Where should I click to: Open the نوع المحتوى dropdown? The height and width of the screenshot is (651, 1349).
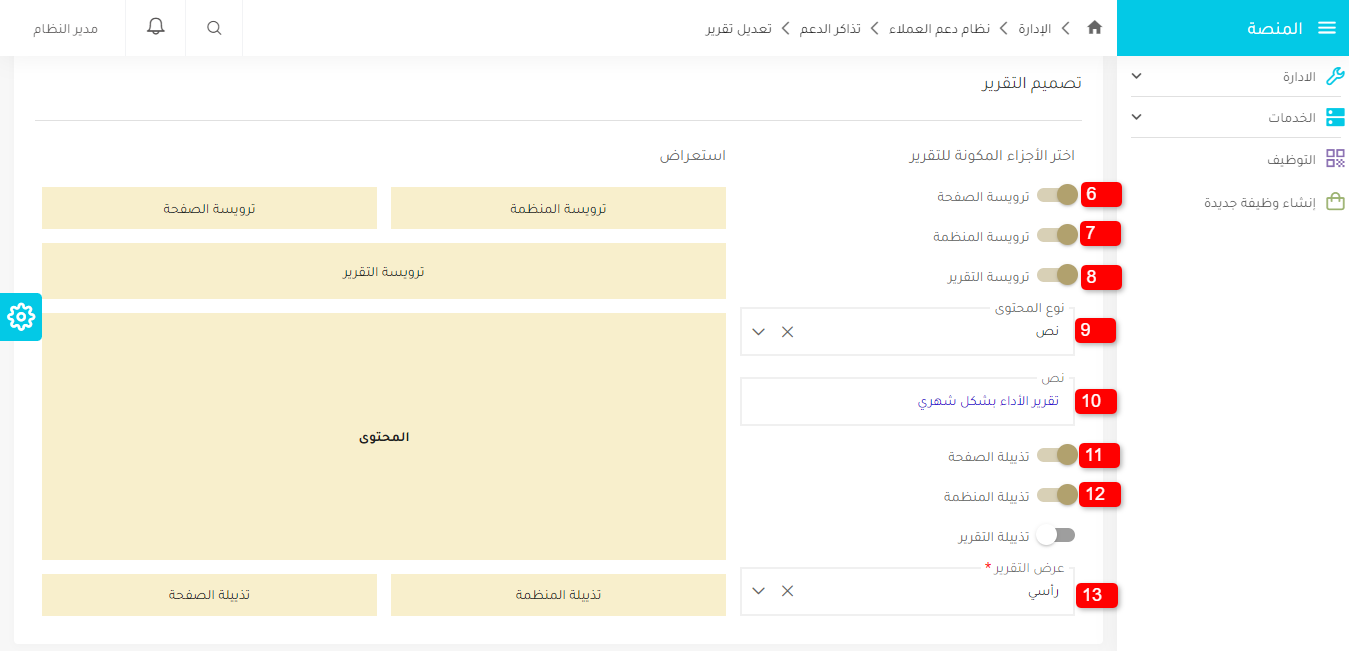pyautogui.click(x=758, y=331)
